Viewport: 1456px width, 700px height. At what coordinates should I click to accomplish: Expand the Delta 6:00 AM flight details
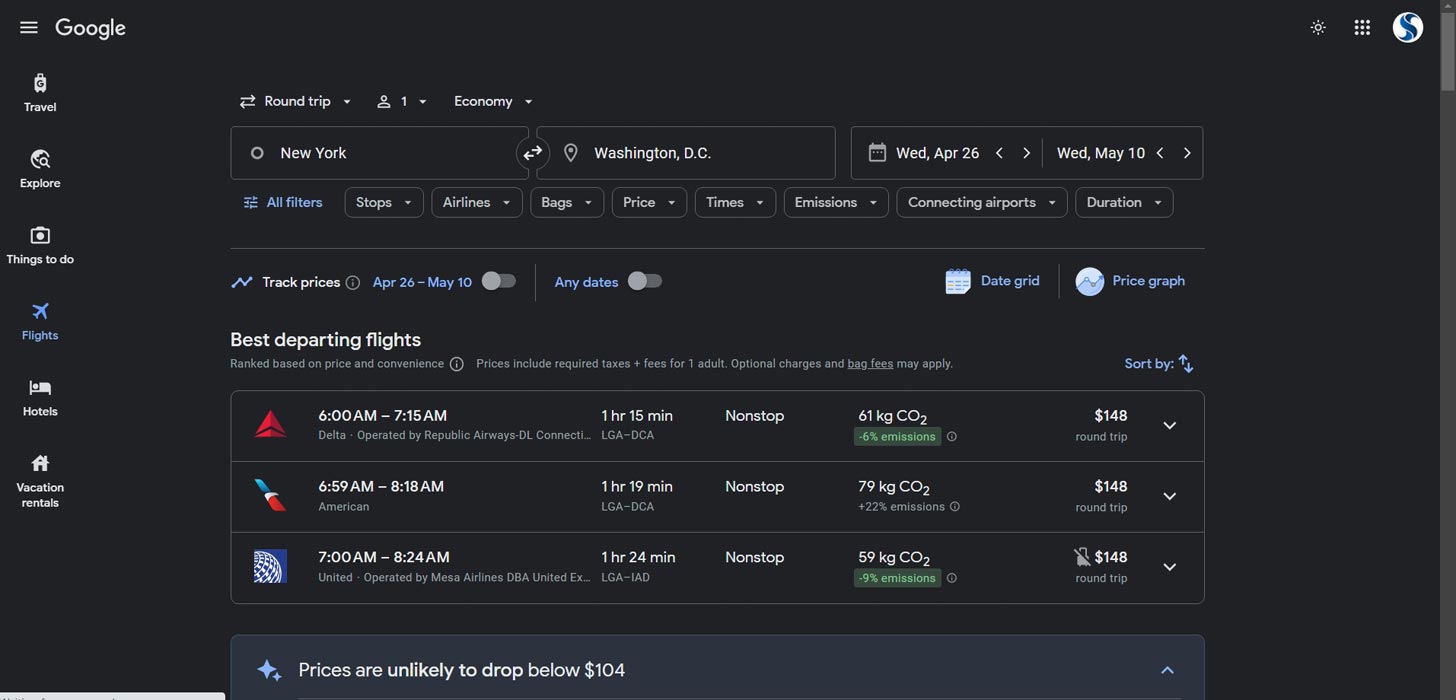1169,426
